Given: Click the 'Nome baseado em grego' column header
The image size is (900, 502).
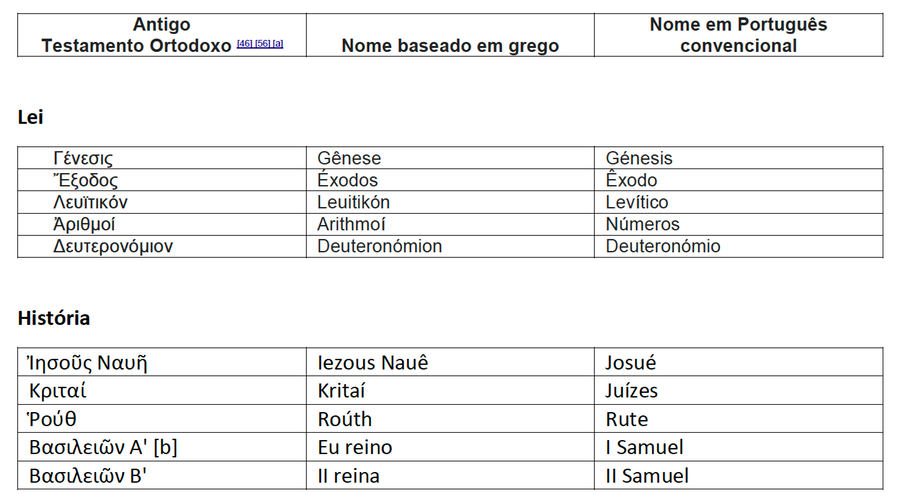Looking at the screenshot, I should click(450, 46).
